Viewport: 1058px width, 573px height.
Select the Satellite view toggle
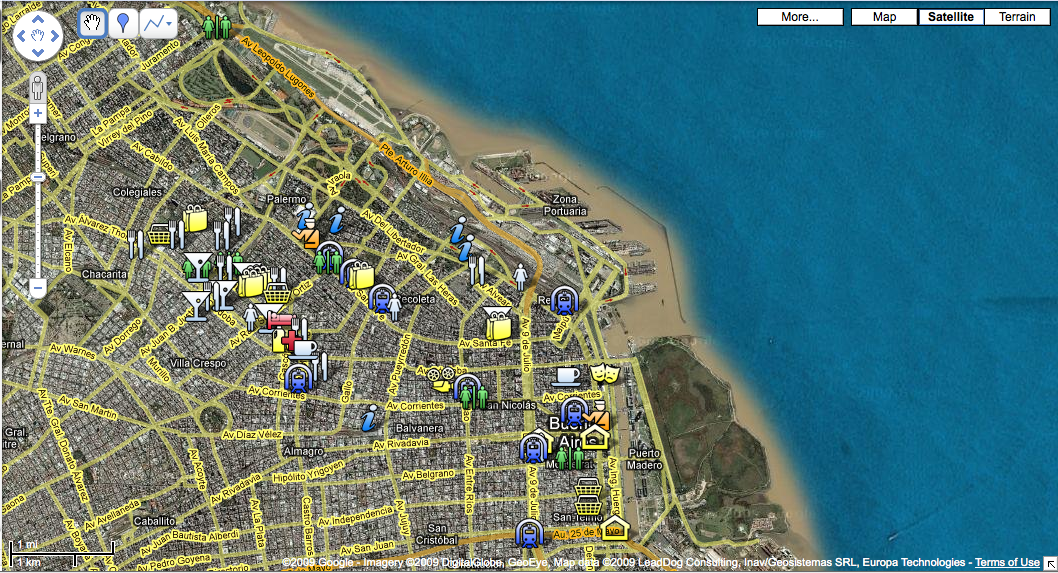(x=951, y=17)
